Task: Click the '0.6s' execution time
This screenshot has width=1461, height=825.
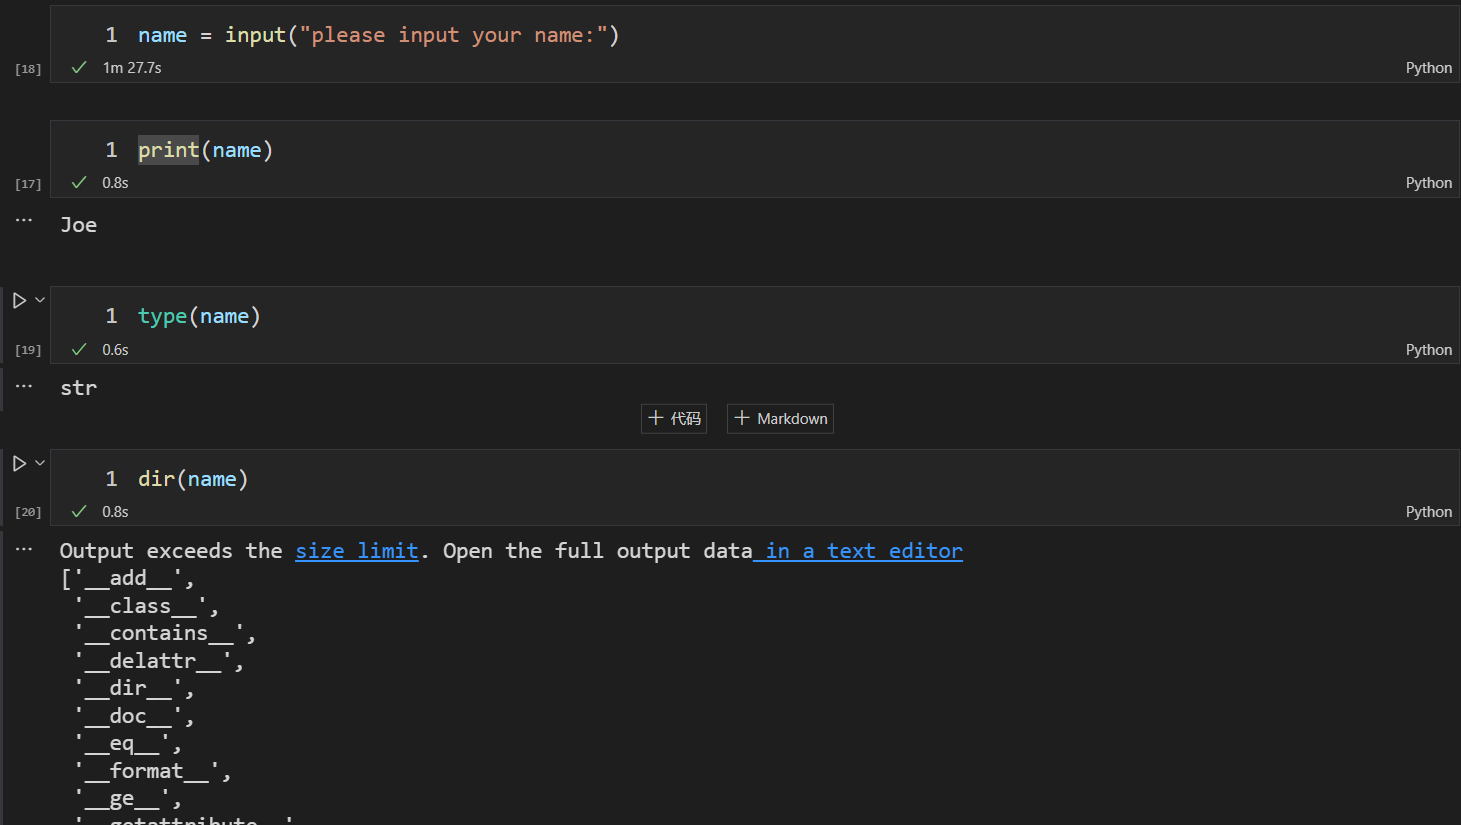Action: pos(115,350)
